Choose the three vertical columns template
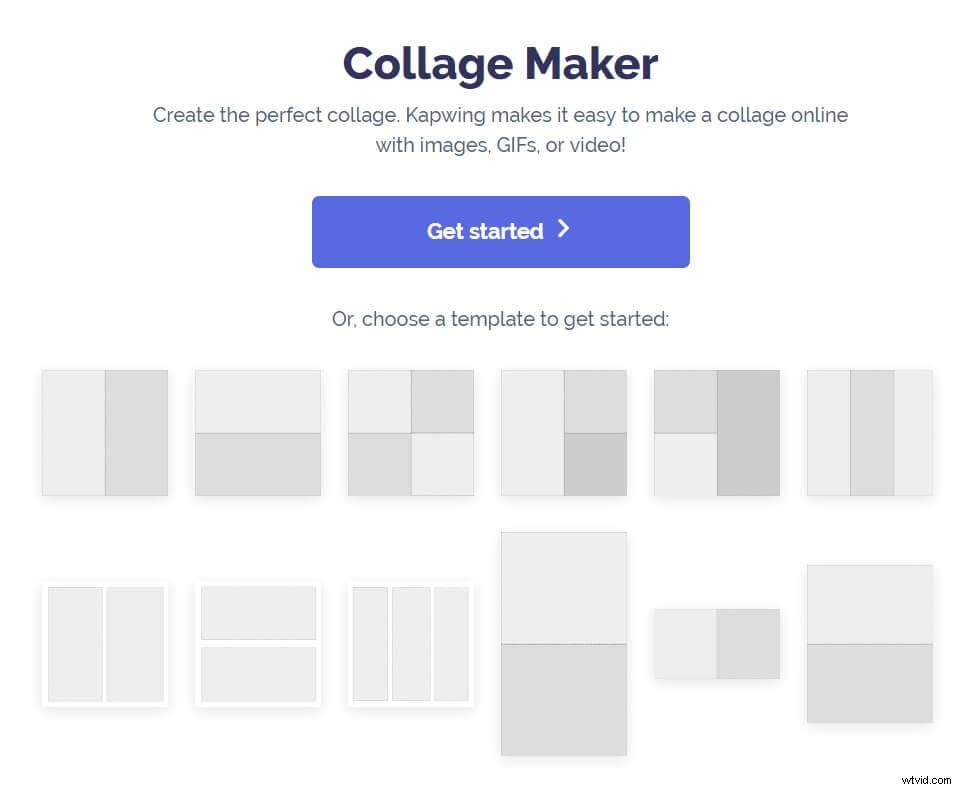 869,432
